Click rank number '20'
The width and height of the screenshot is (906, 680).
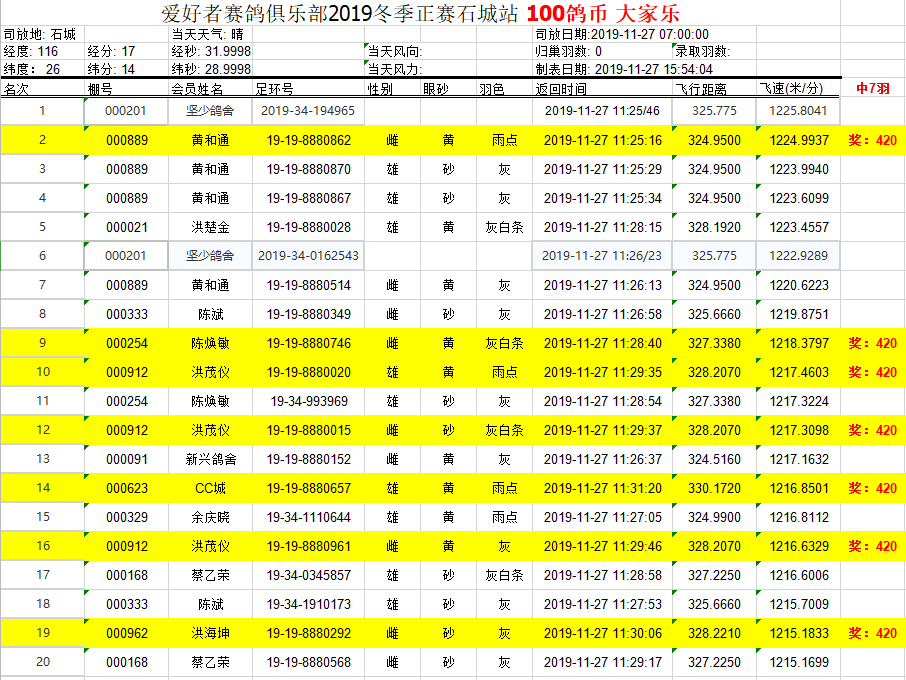[43, 662]
